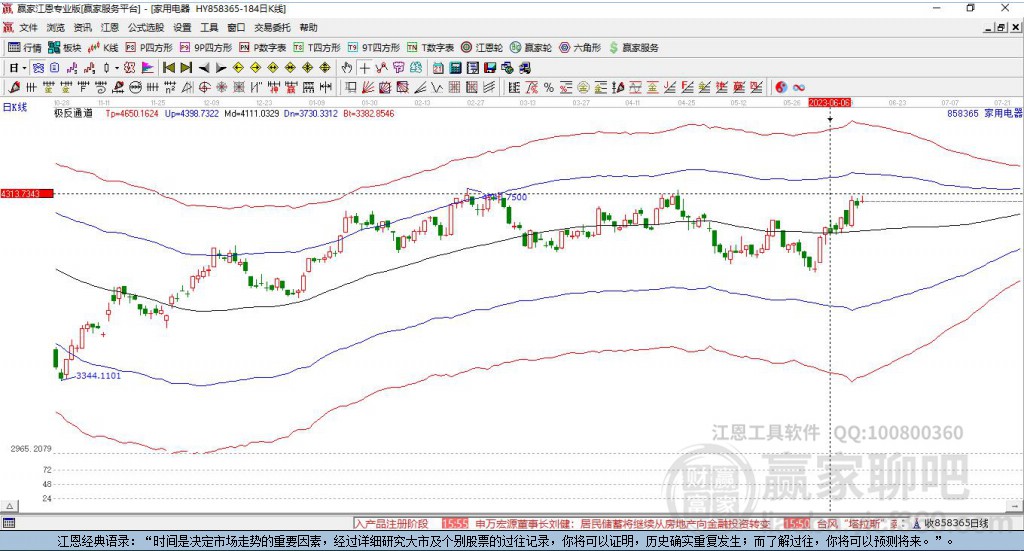This screenshot has width=1024, height=551.
Task: Select the percent % tool
Action: pos(549,87)
